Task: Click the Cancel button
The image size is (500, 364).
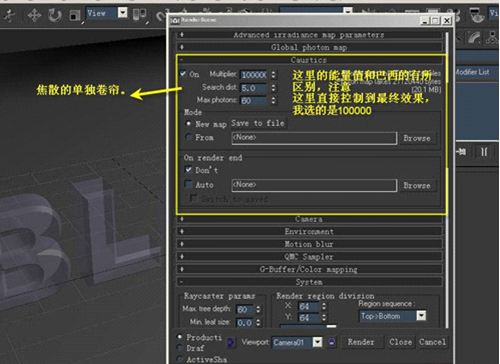Action: pyautogui.click(x=432, y=342)
